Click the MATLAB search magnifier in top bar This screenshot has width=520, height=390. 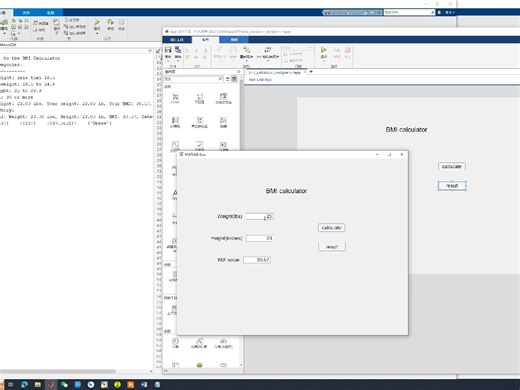coord(432,12)
